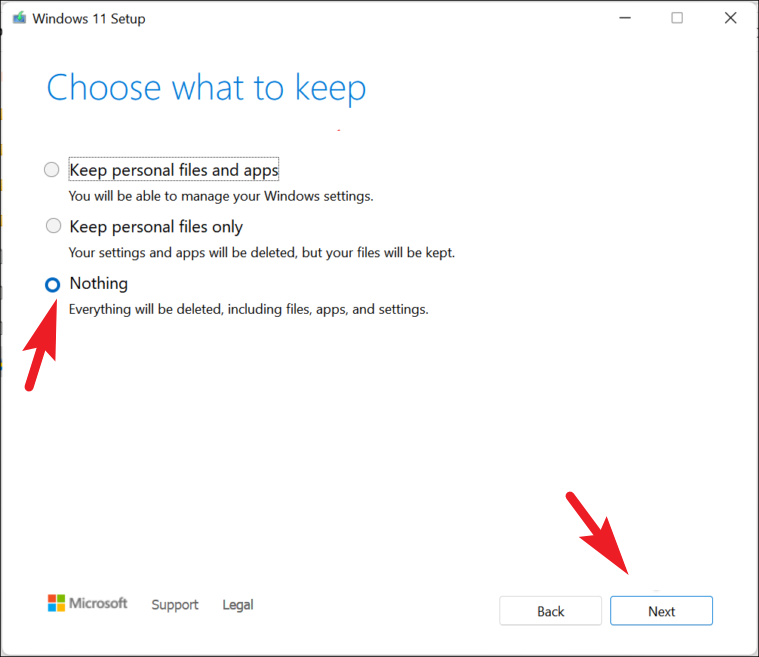759x657 pixels.
Task: Click 'You will be able to manage' text
Action: point(221,196)
